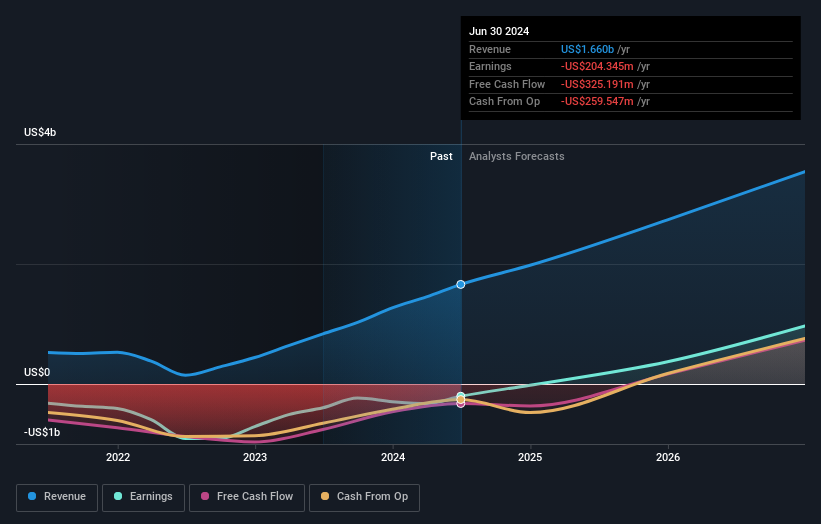The width and height of the screenshot is (821, 524).
Task: Toggle the Earnings legend button
Action: (143, 497)
